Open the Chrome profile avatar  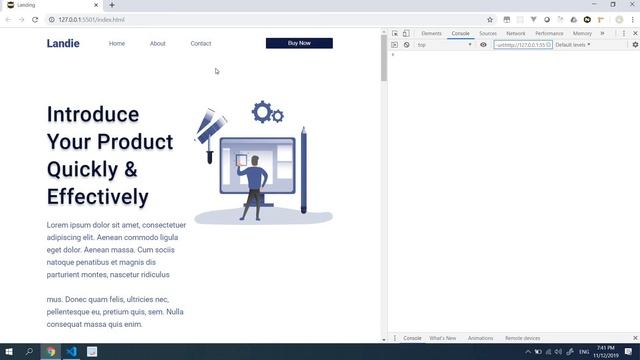(x=619, y=20)
